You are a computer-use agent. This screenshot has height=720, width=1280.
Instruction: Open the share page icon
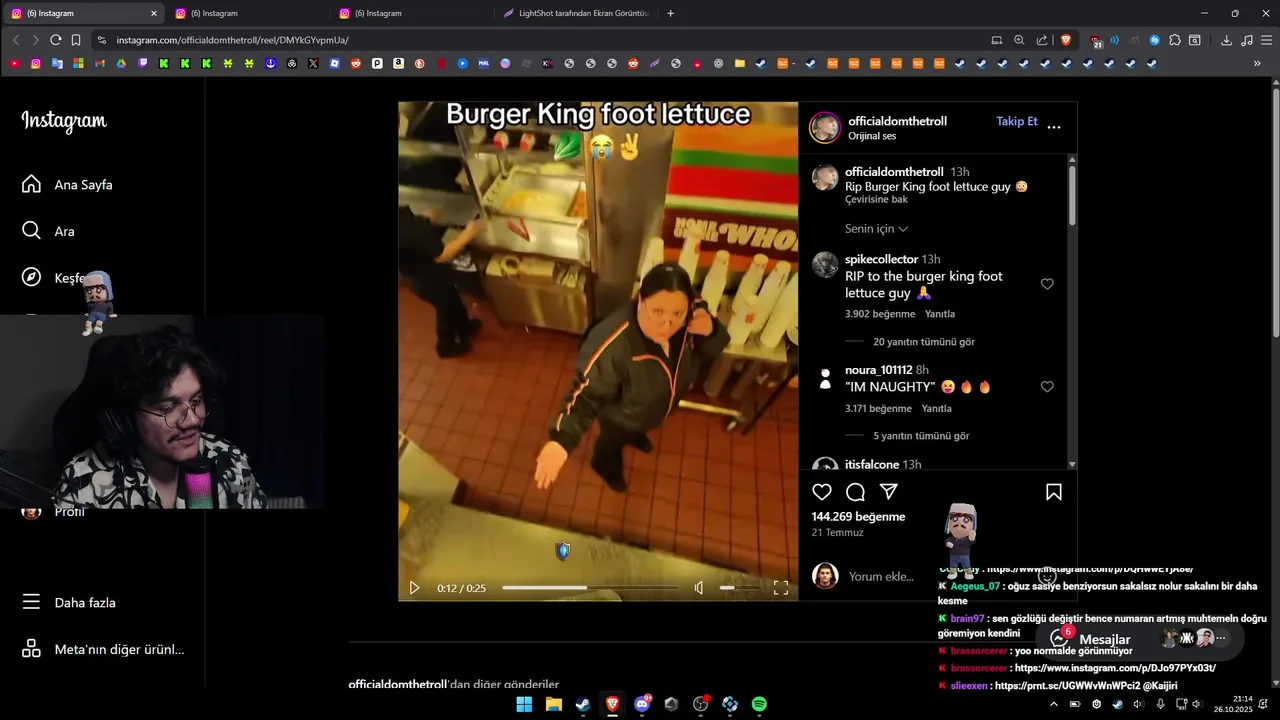point(1042,40)
